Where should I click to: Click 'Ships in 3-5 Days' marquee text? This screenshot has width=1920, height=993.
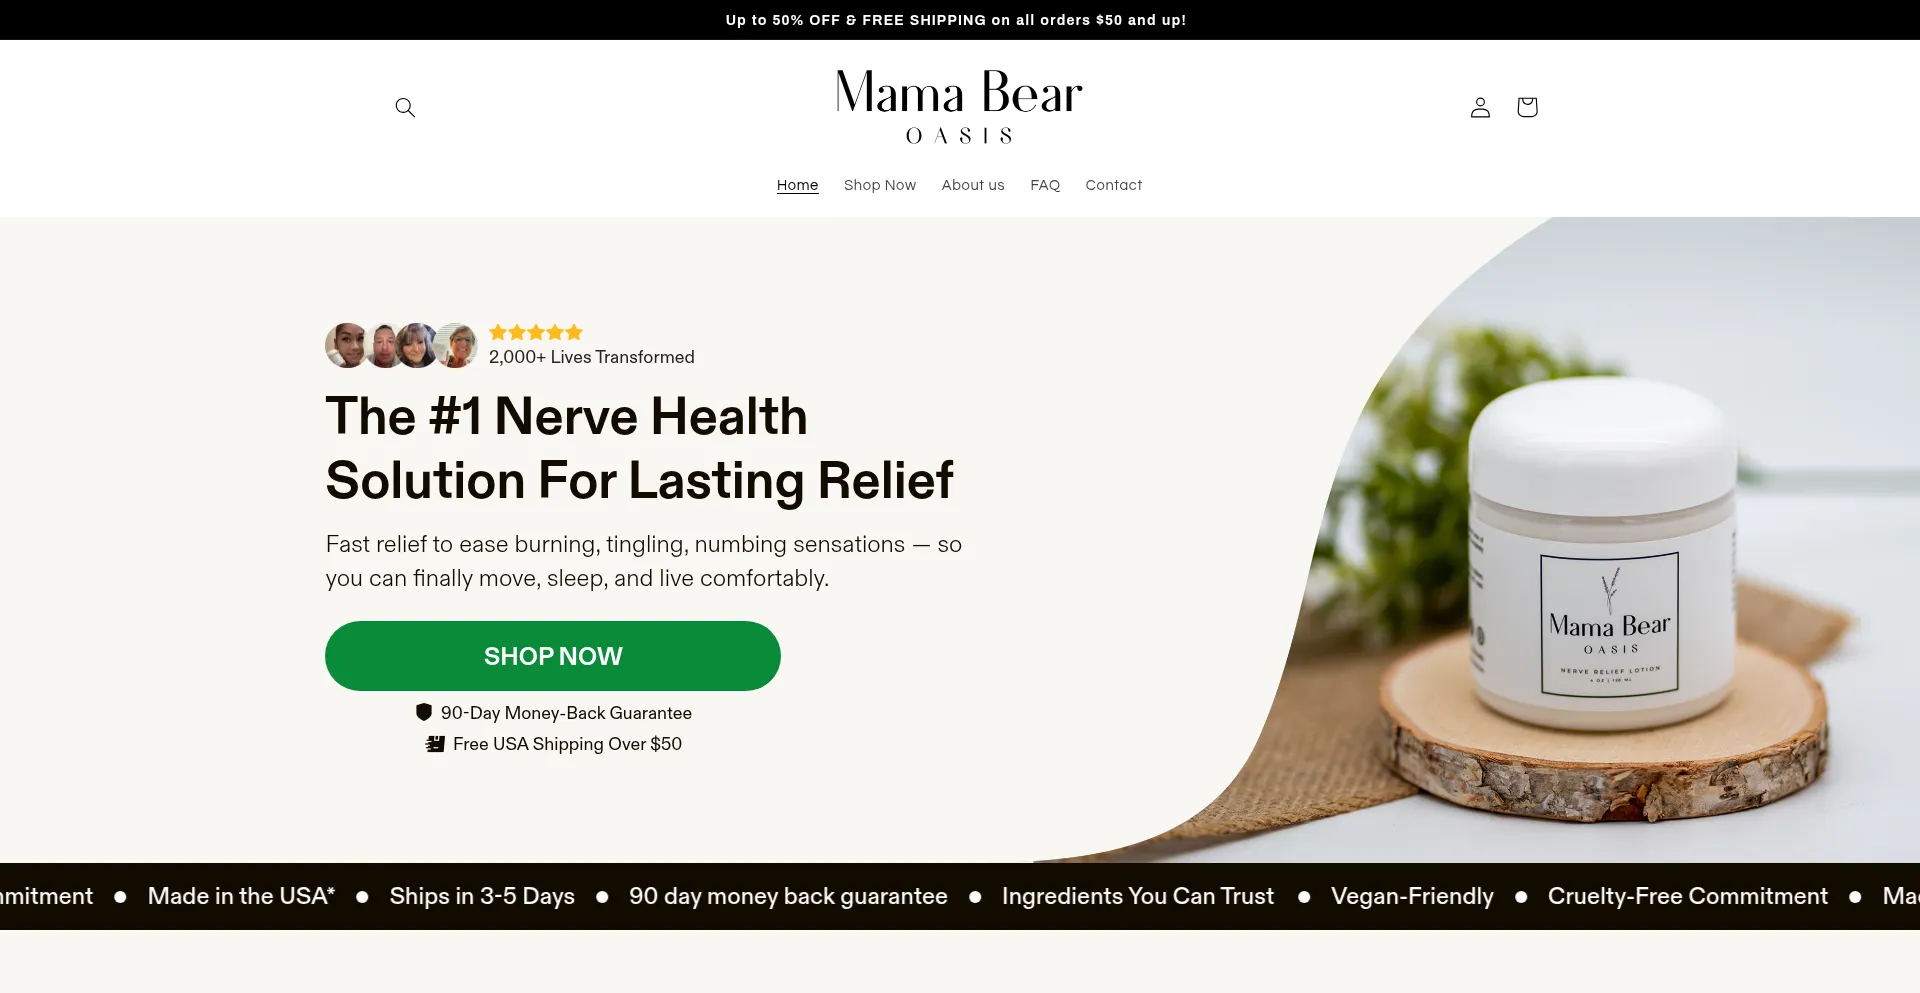click(482, 896)
